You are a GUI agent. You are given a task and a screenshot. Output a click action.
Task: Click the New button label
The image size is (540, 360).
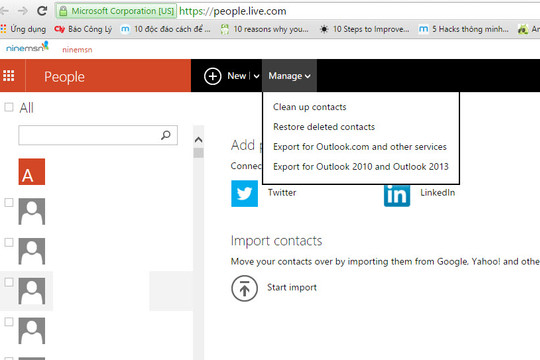click(x=237, y=76)
